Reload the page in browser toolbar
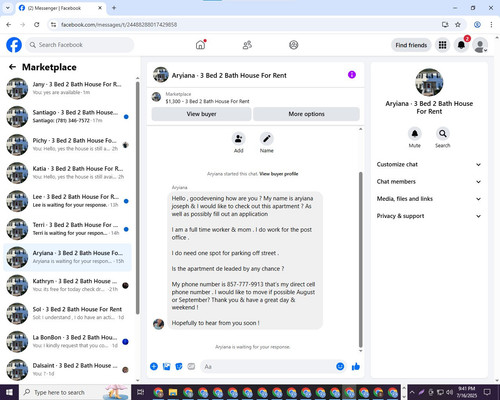500x400 pixels. click(37, 24)
